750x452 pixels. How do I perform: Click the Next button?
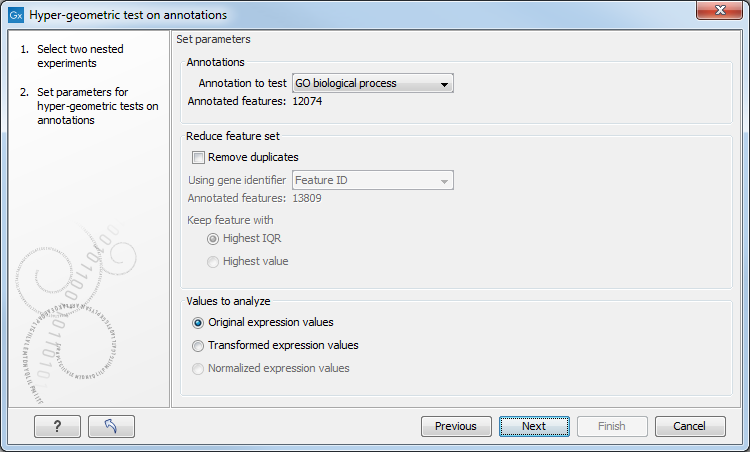click(x=534, y=426)
